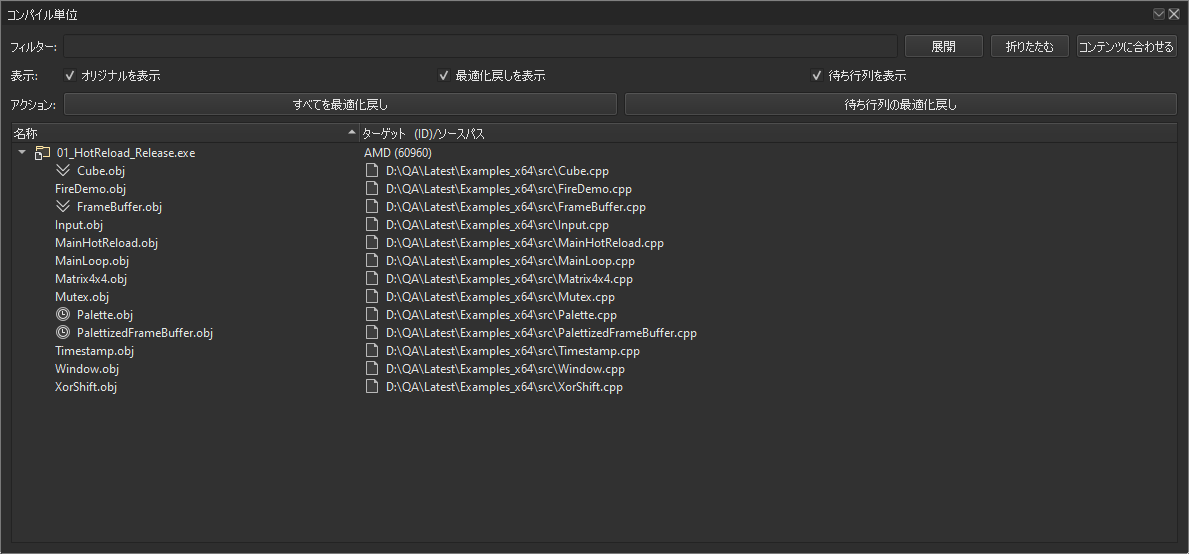Toggle オリジナルを表示 checkbox
1189x554 pixels.
tap(70, 76)
